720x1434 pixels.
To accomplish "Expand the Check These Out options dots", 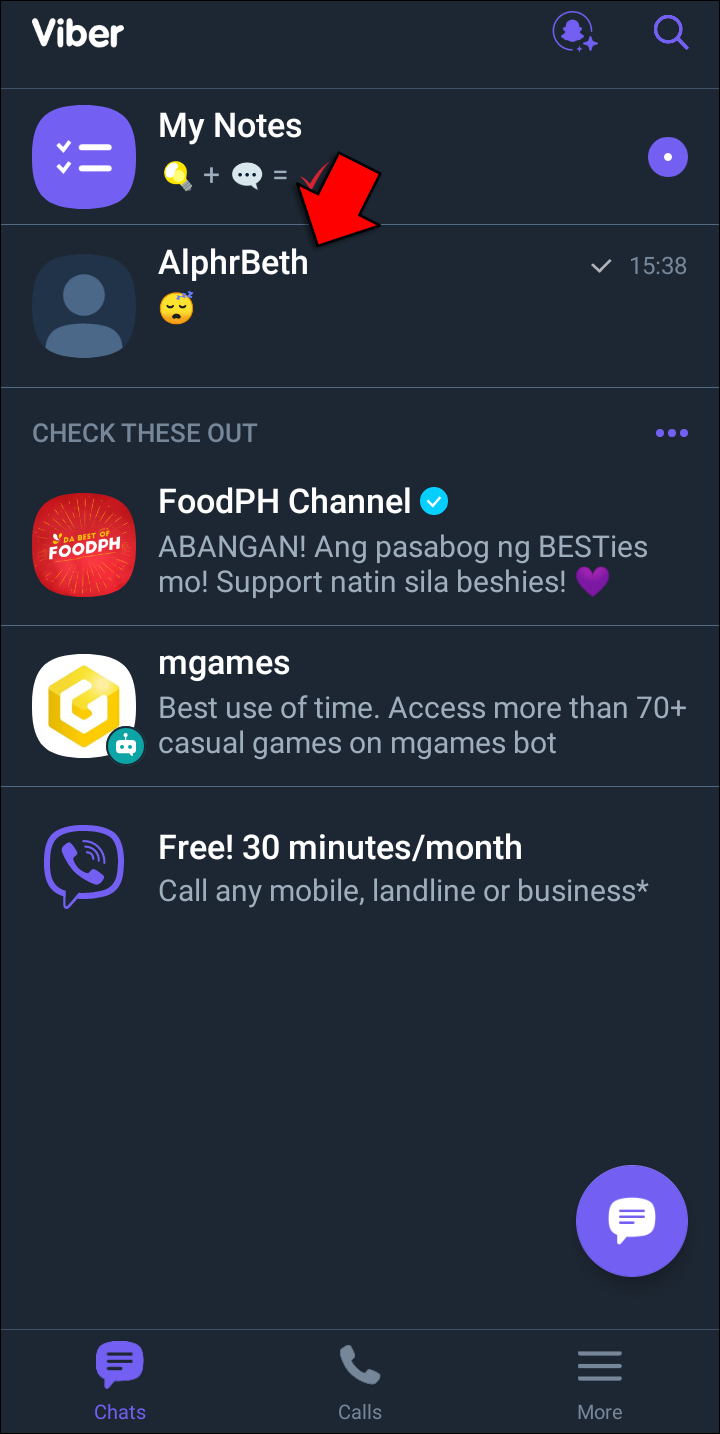I will coord(671,433).
